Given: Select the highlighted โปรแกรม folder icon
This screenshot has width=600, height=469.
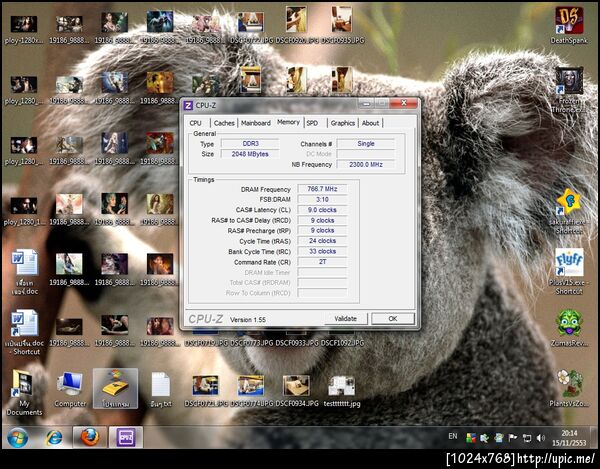Looking at the screenshot, I should pos(115,388).
